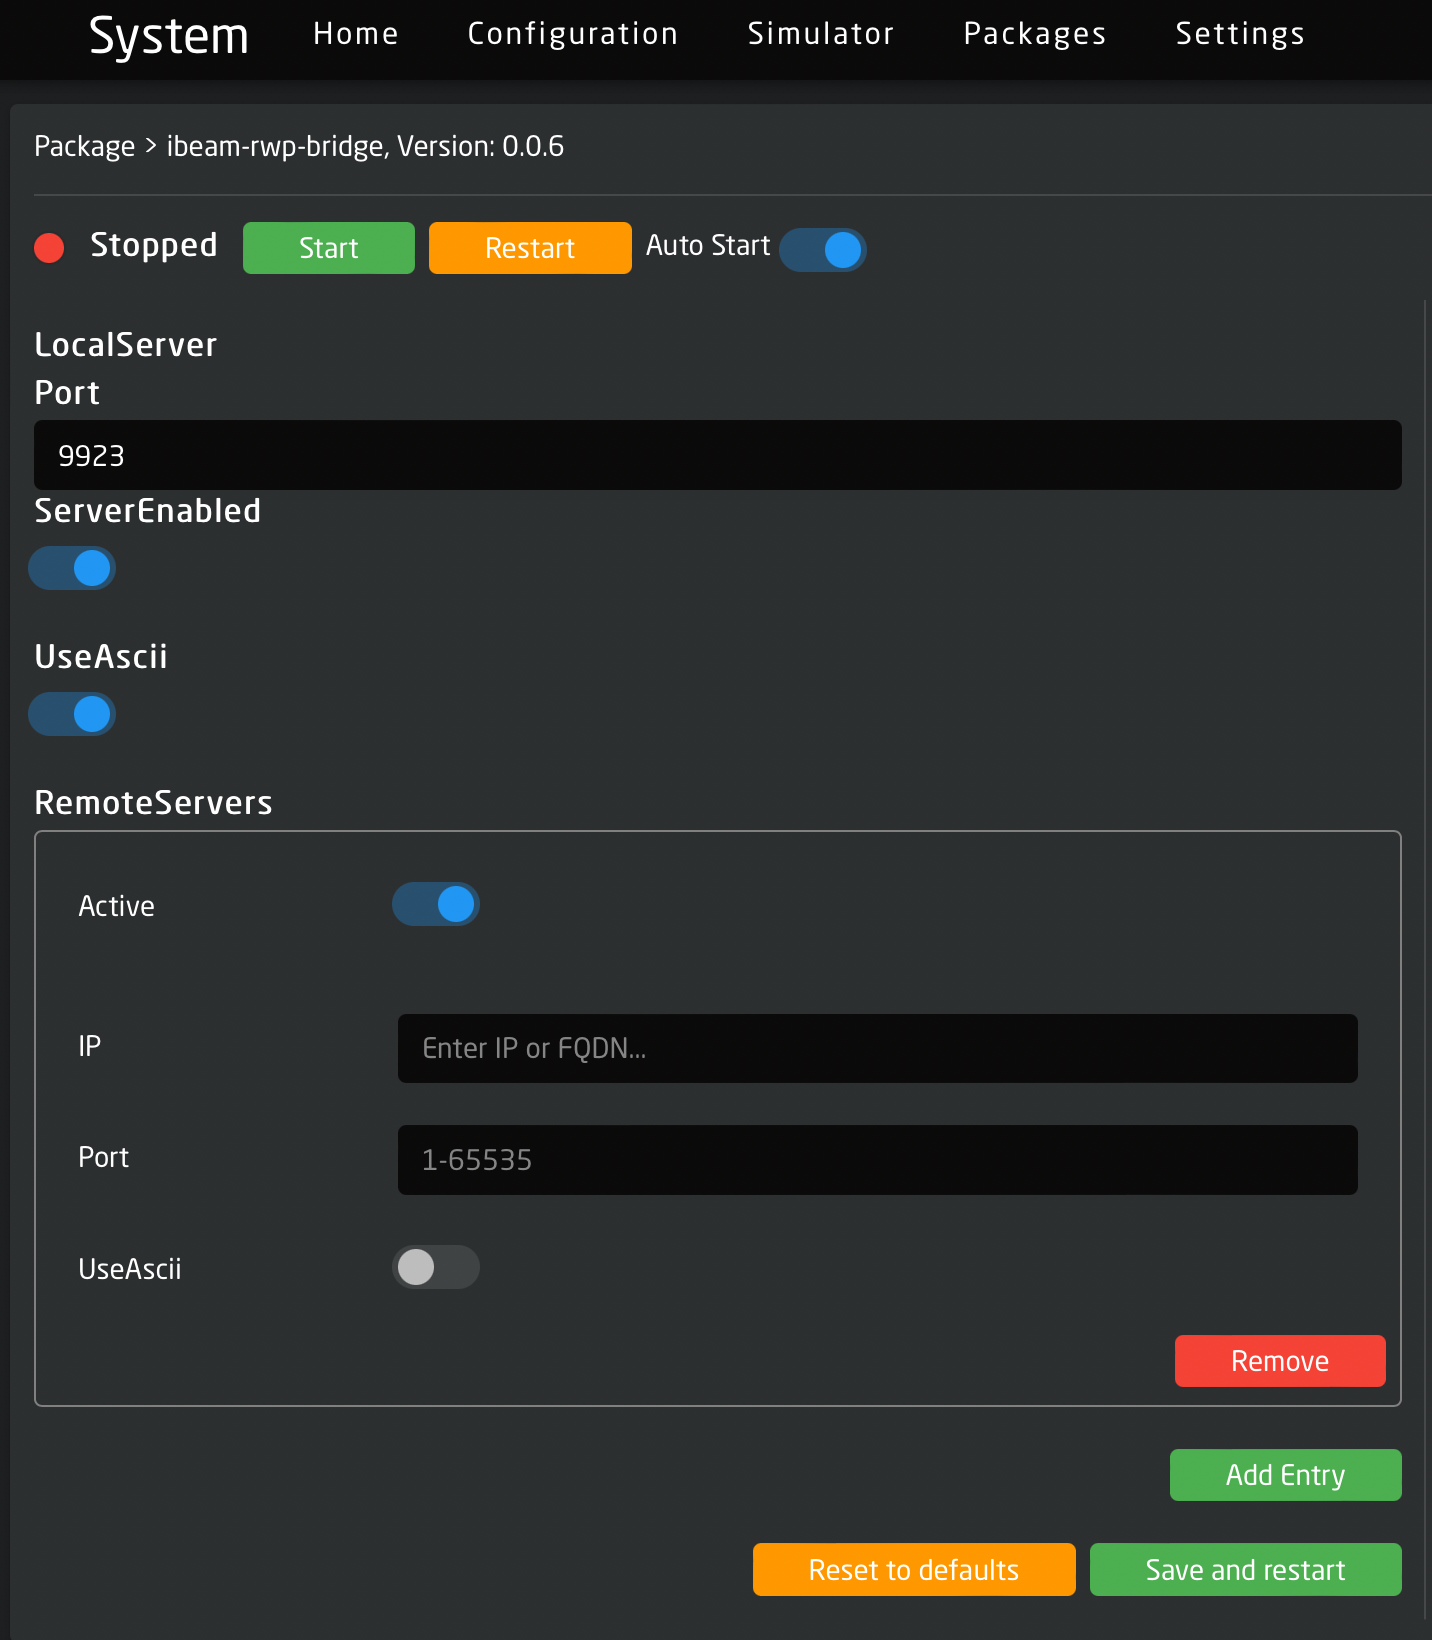Enable UseAscii for the remote server
Viewport: 1432px width, 1640px height.
(436, 1267)
